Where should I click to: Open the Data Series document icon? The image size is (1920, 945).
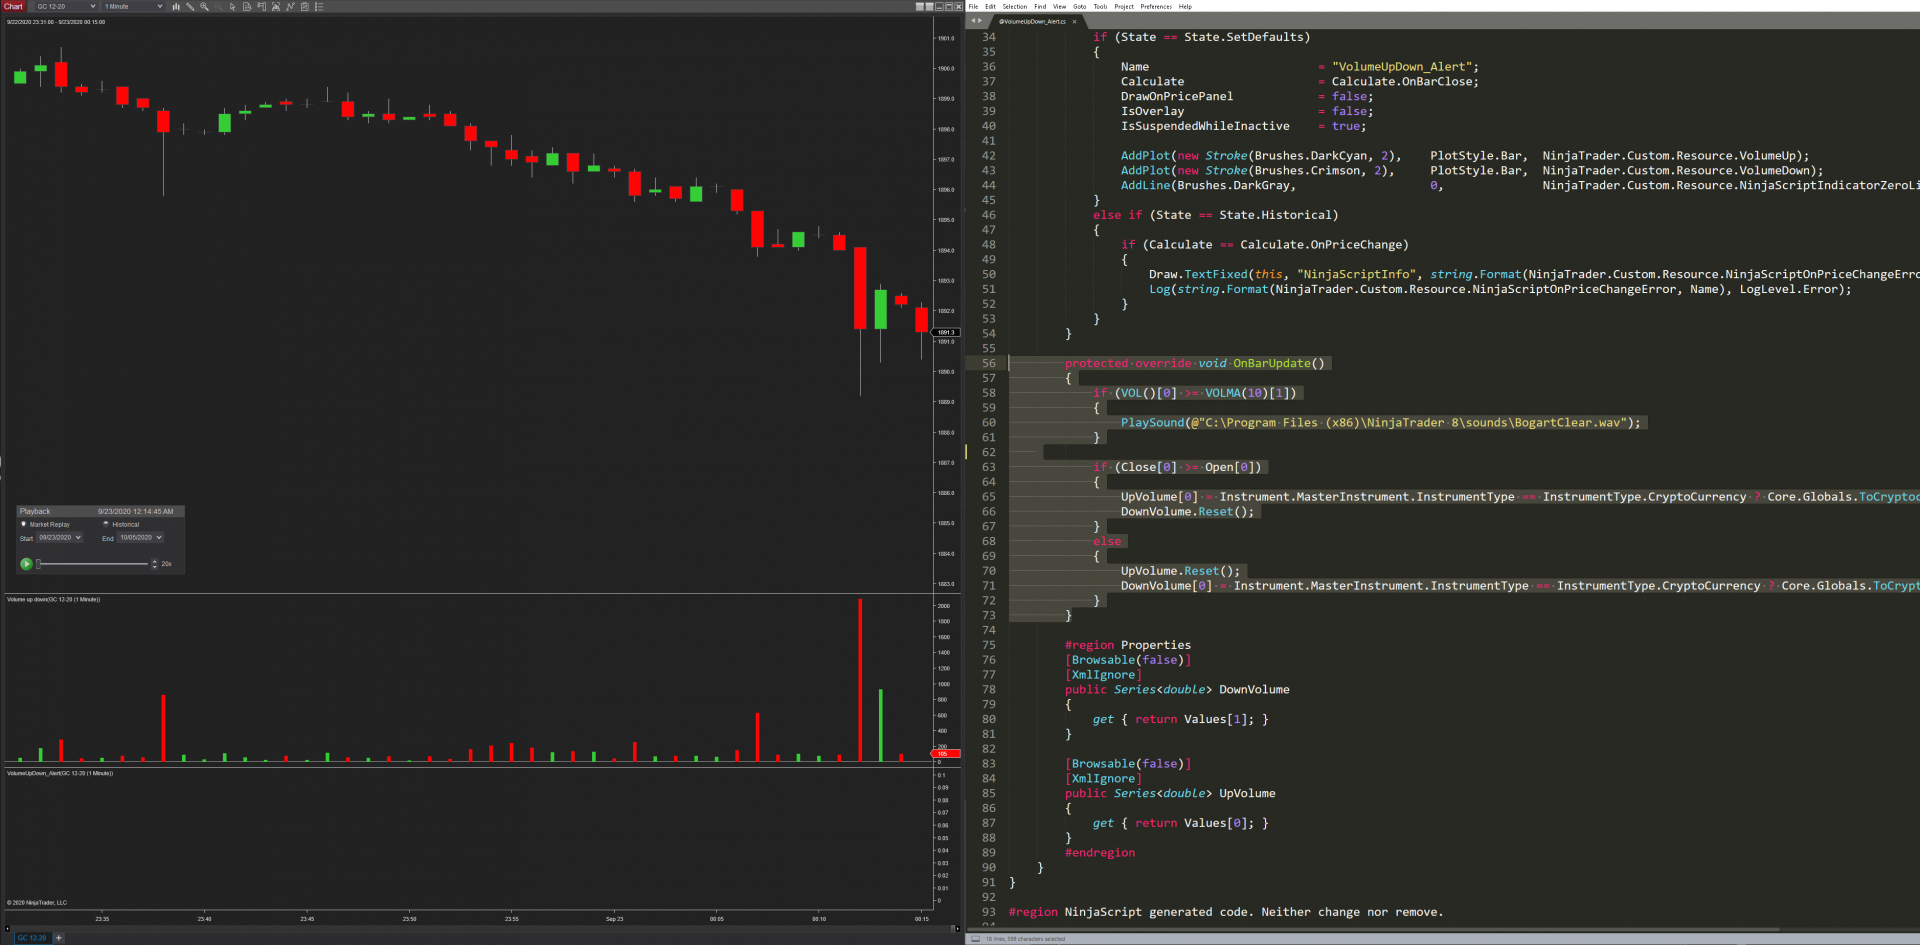tap(247, 7)
